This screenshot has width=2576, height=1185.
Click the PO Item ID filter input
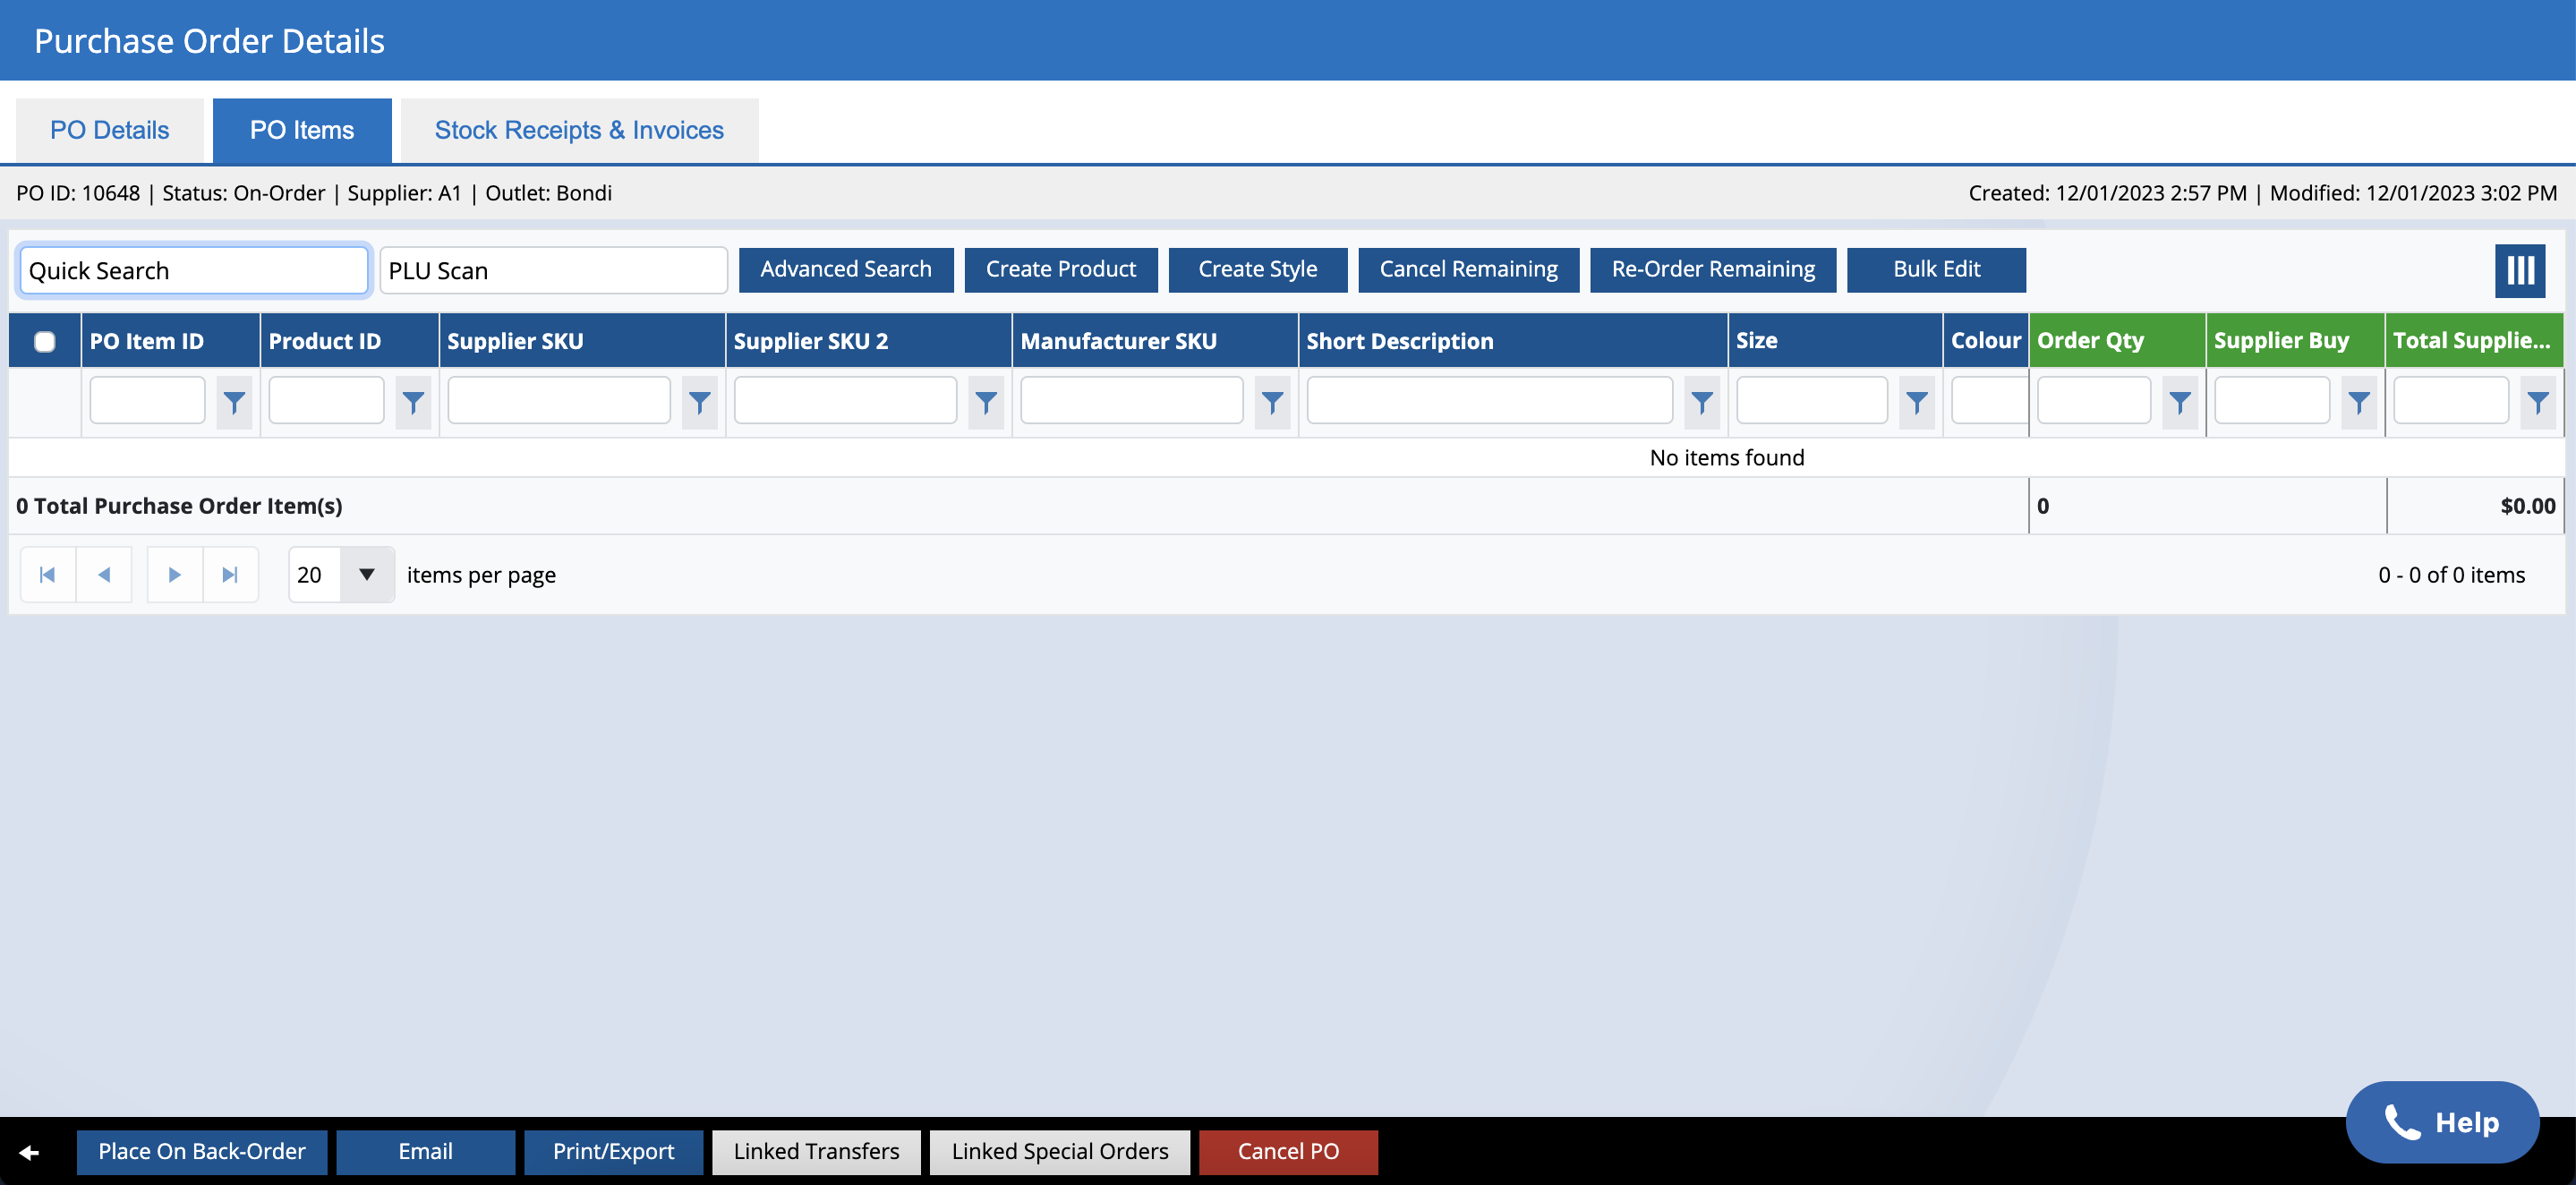(x=147, y=400)
